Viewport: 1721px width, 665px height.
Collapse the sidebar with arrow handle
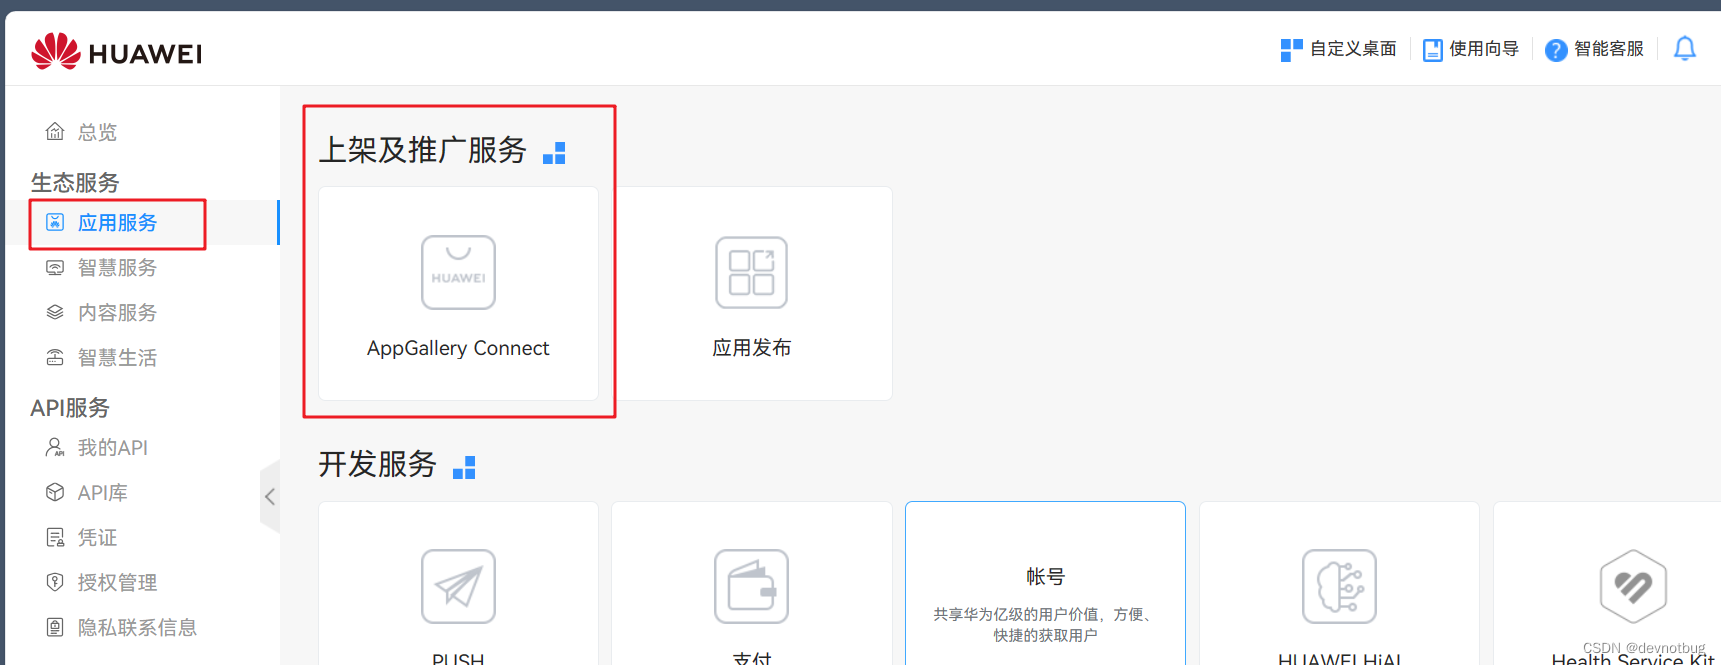click(270, 497)
